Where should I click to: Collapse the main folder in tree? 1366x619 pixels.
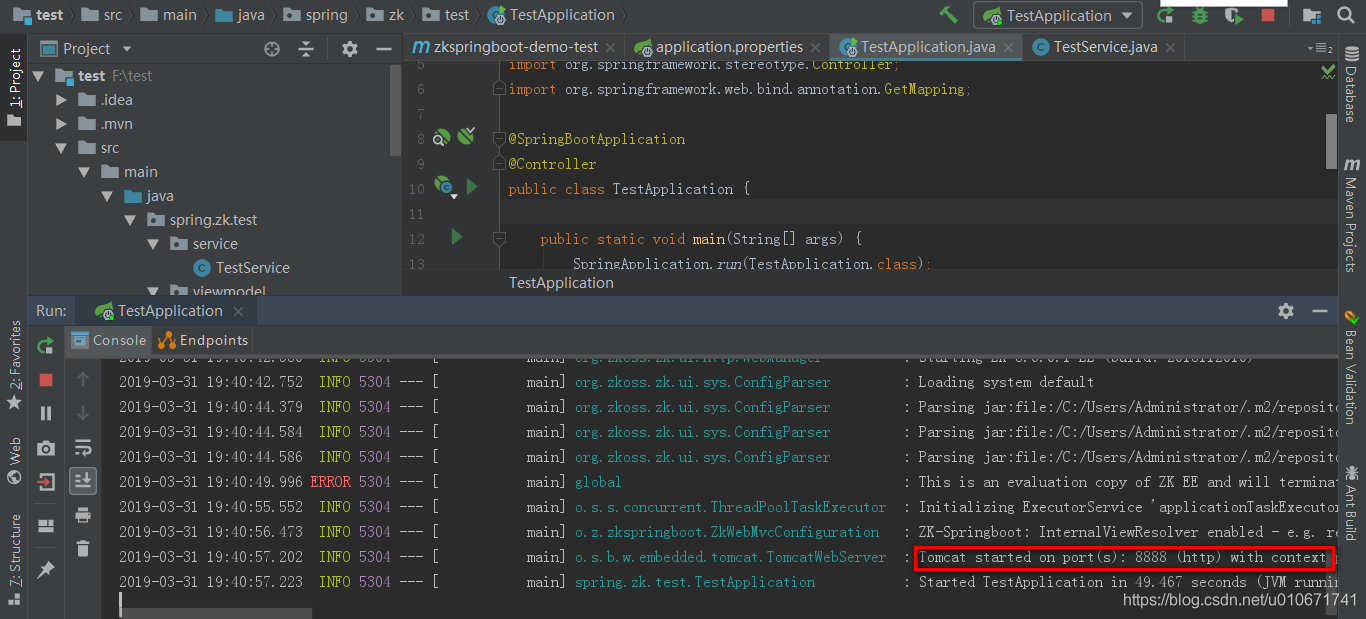coord(85,172)
